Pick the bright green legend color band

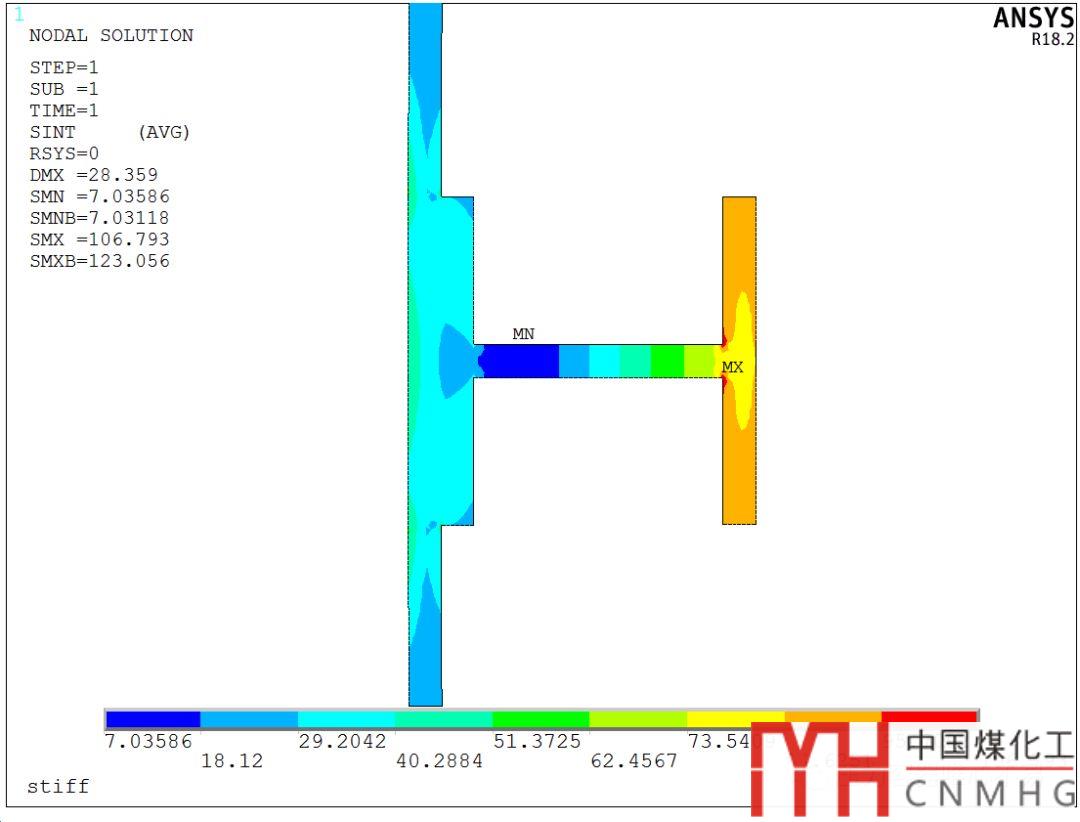pos(540,719)
